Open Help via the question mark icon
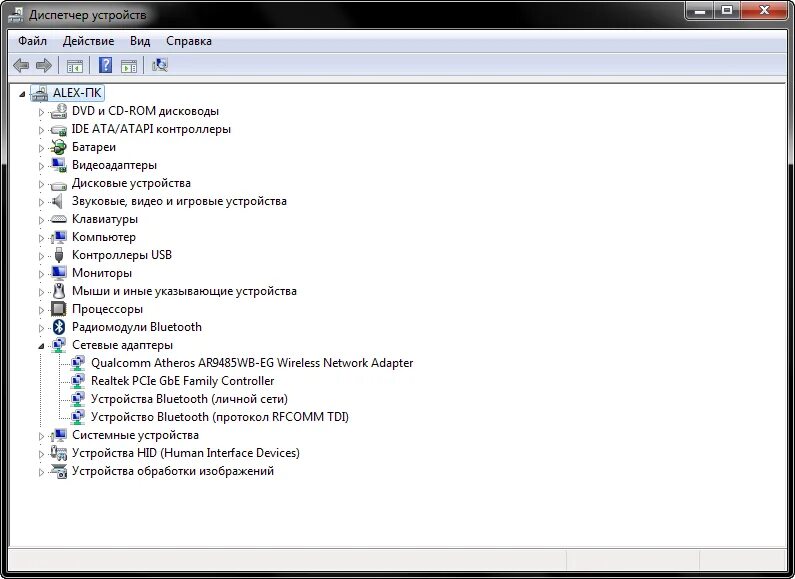Image resolution: width=795 pixels, height=579 pixels. 105,65
